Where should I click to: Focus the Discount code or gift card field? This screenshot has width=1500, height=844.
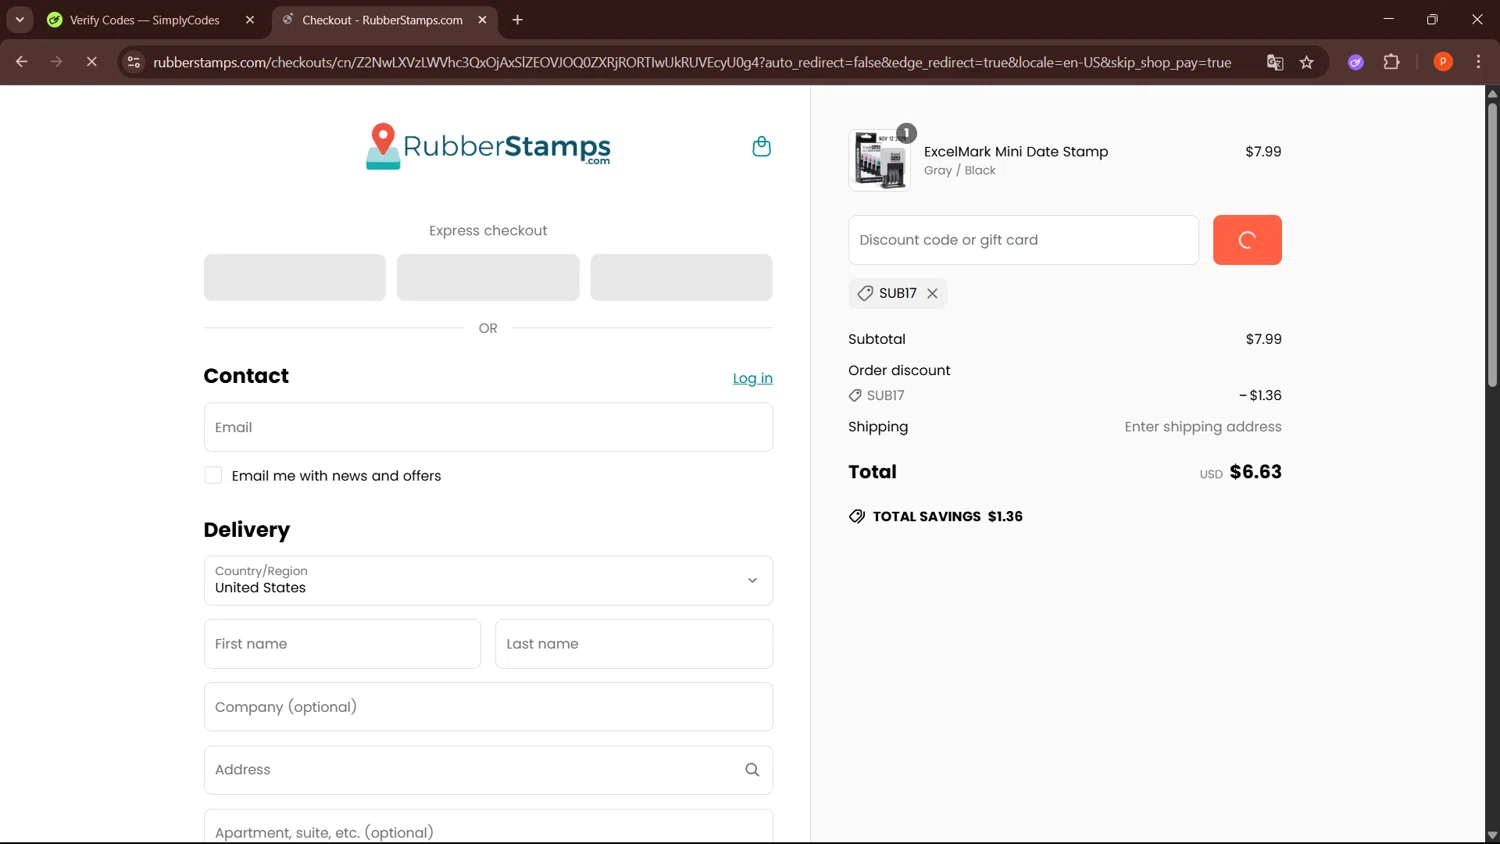point(1023,240)
